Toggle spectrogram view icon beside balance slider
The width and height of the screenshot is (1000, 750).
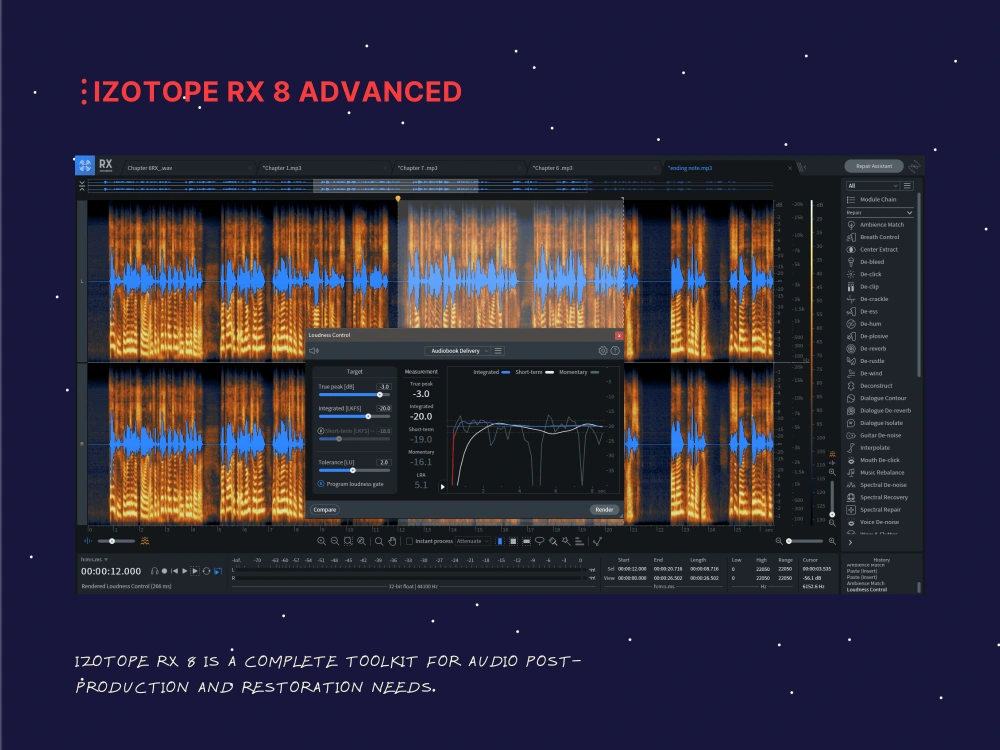pyautogui.click(x=145, y=541)
